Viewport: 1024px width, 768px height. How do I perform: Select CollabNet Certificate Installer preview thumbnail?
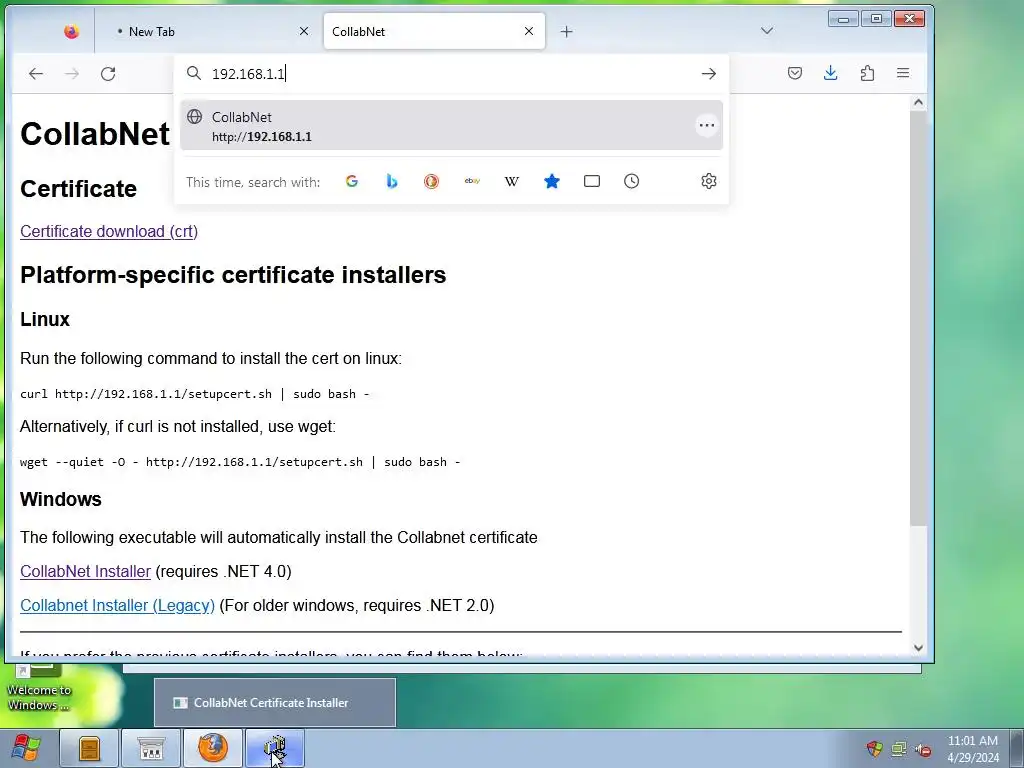(275, 703)
